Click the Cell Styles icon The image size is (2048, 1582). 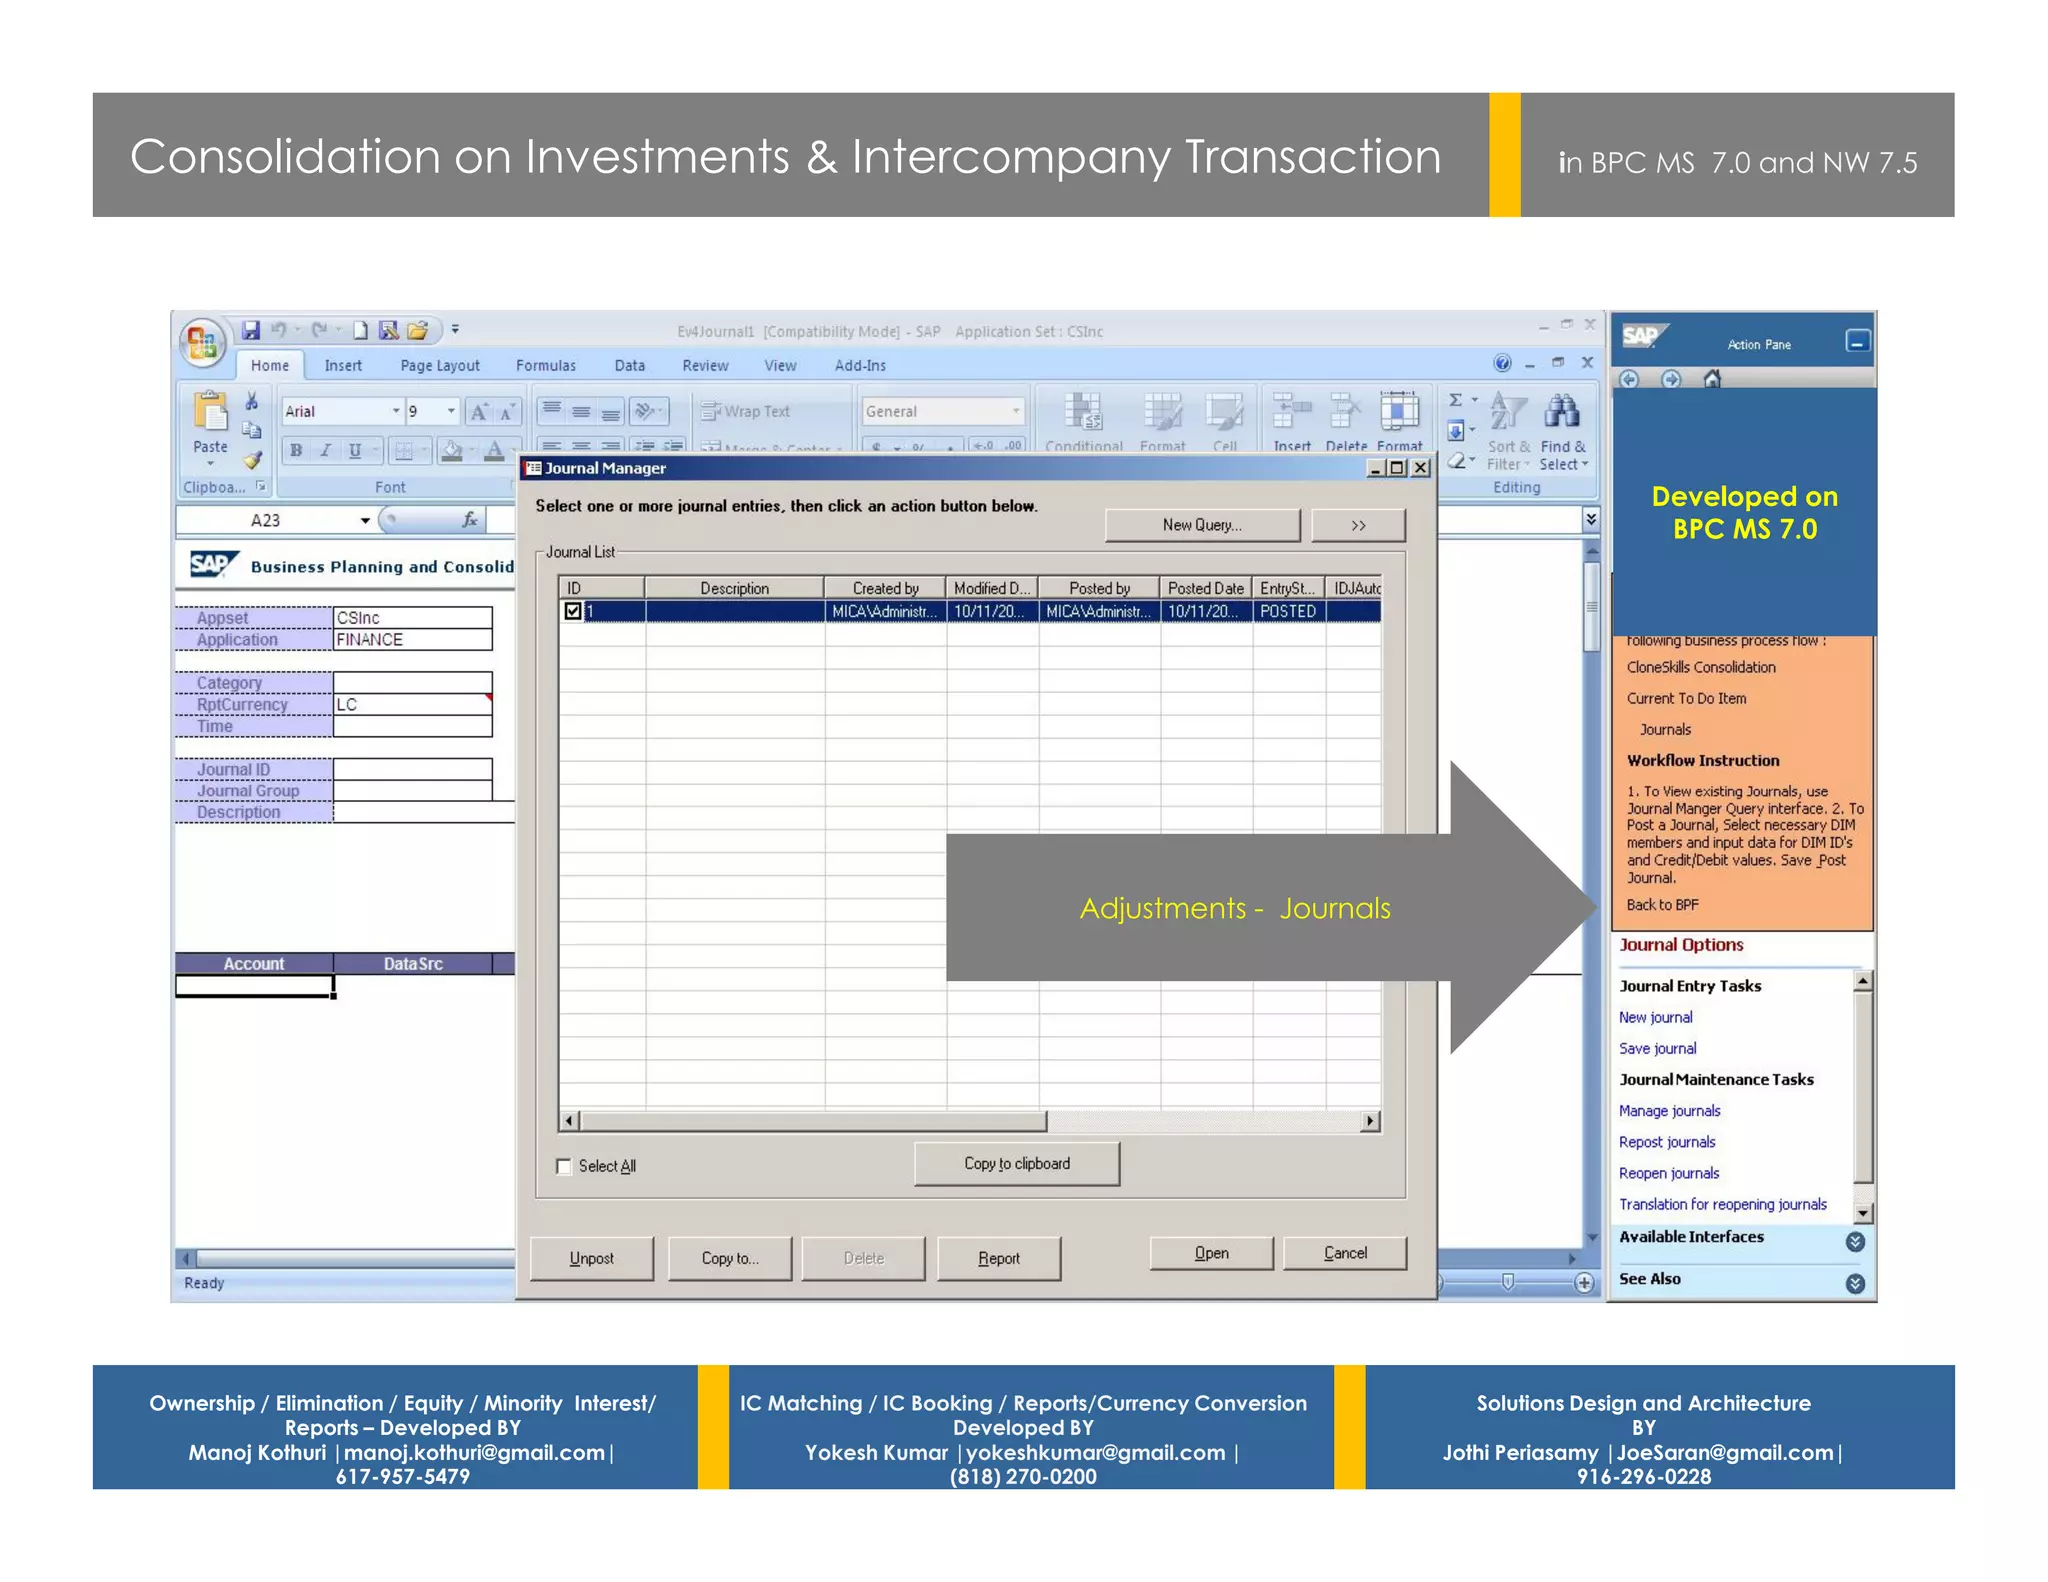1224,411
